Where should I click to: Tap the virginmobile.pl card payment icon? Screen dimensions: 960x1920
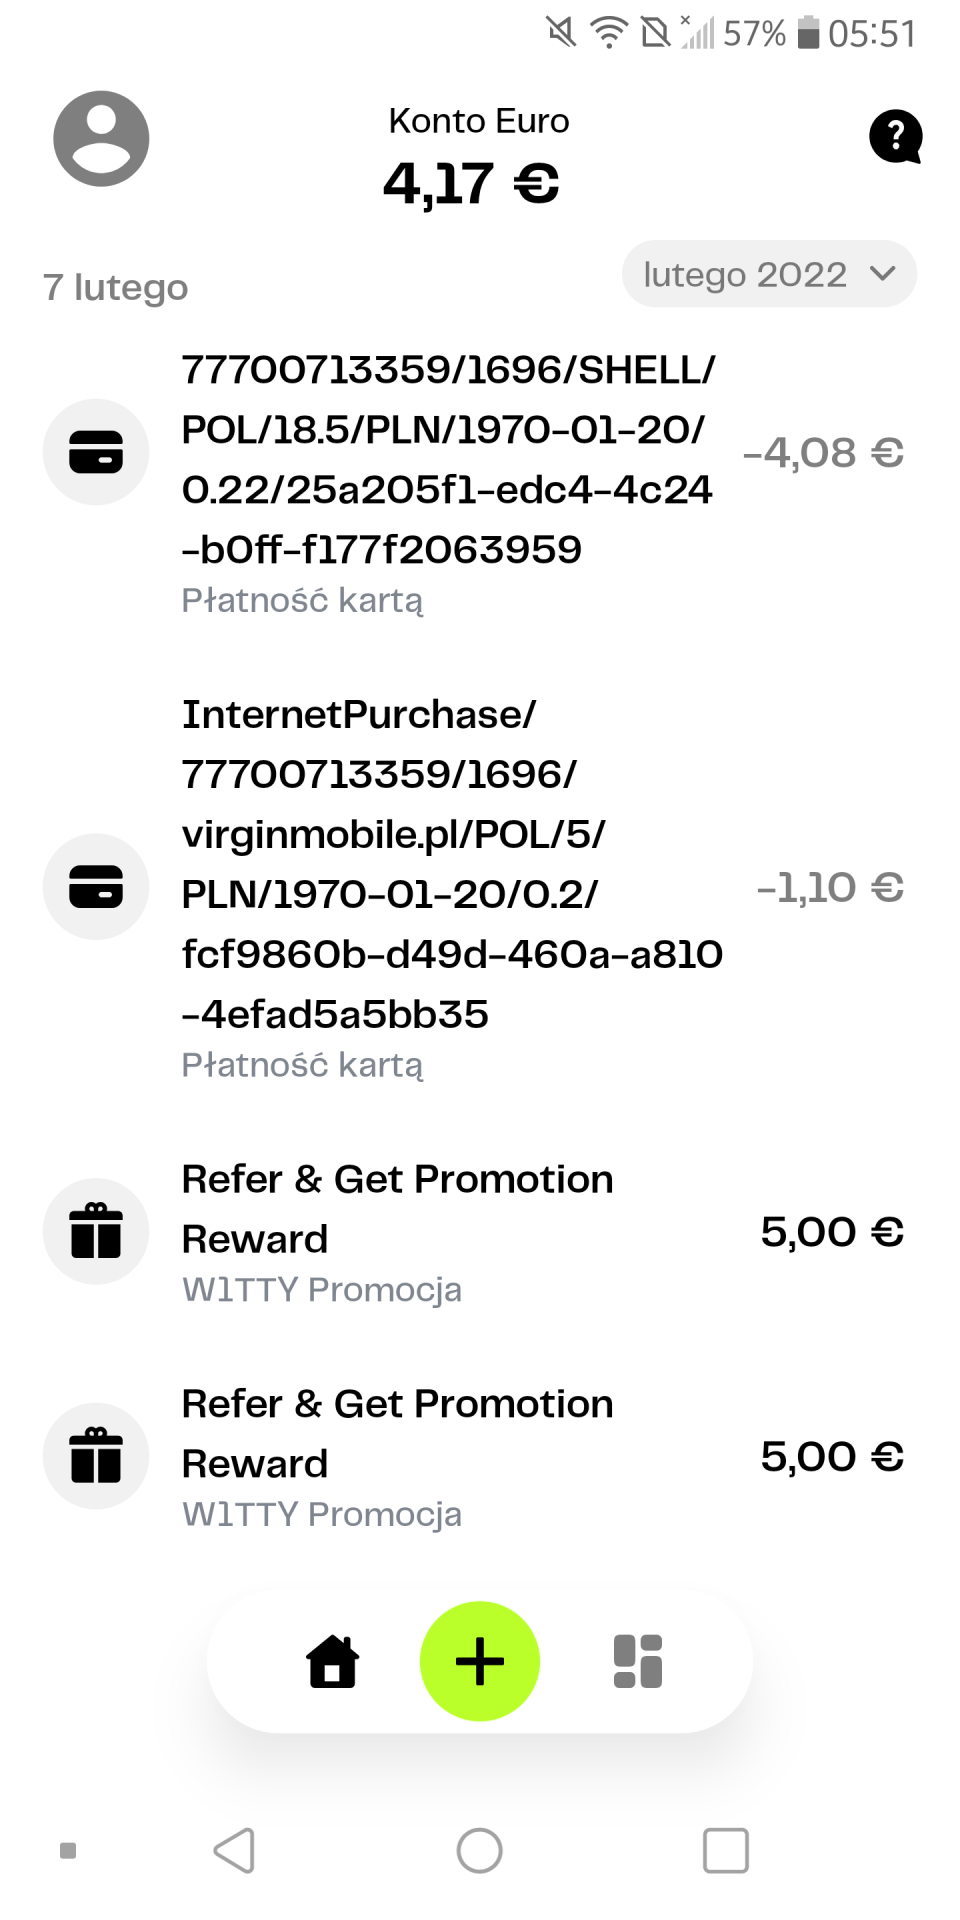96,886
